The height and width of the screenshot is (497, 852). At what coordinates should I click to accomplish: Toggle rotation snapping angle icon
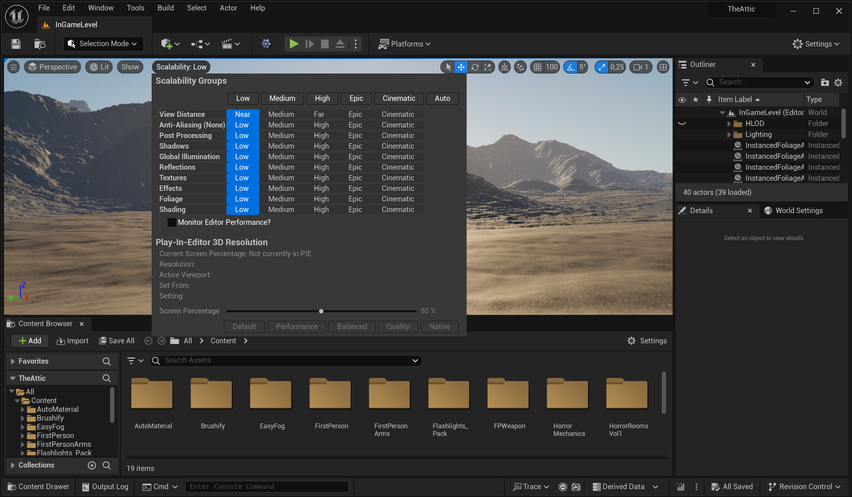(570, 67)
